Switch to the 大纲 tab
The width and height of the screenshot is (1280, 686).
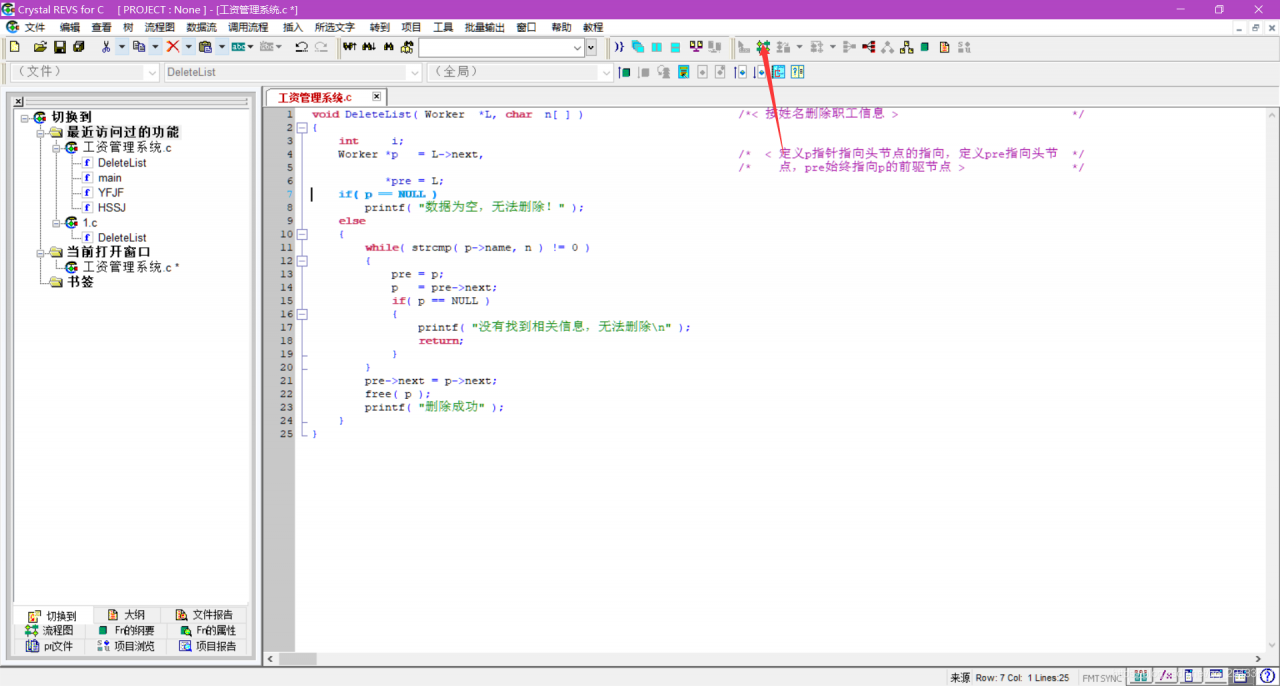click(x=126, y=615)
